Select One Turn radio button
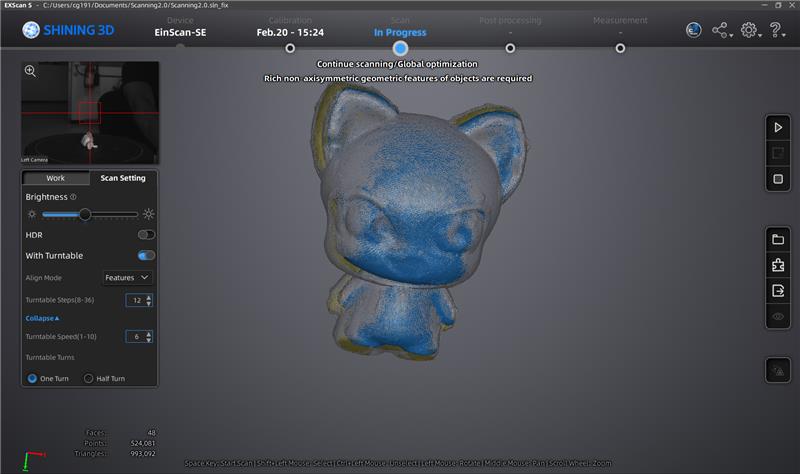This screenshot has width=800, height=474. (x=32, y=379)
